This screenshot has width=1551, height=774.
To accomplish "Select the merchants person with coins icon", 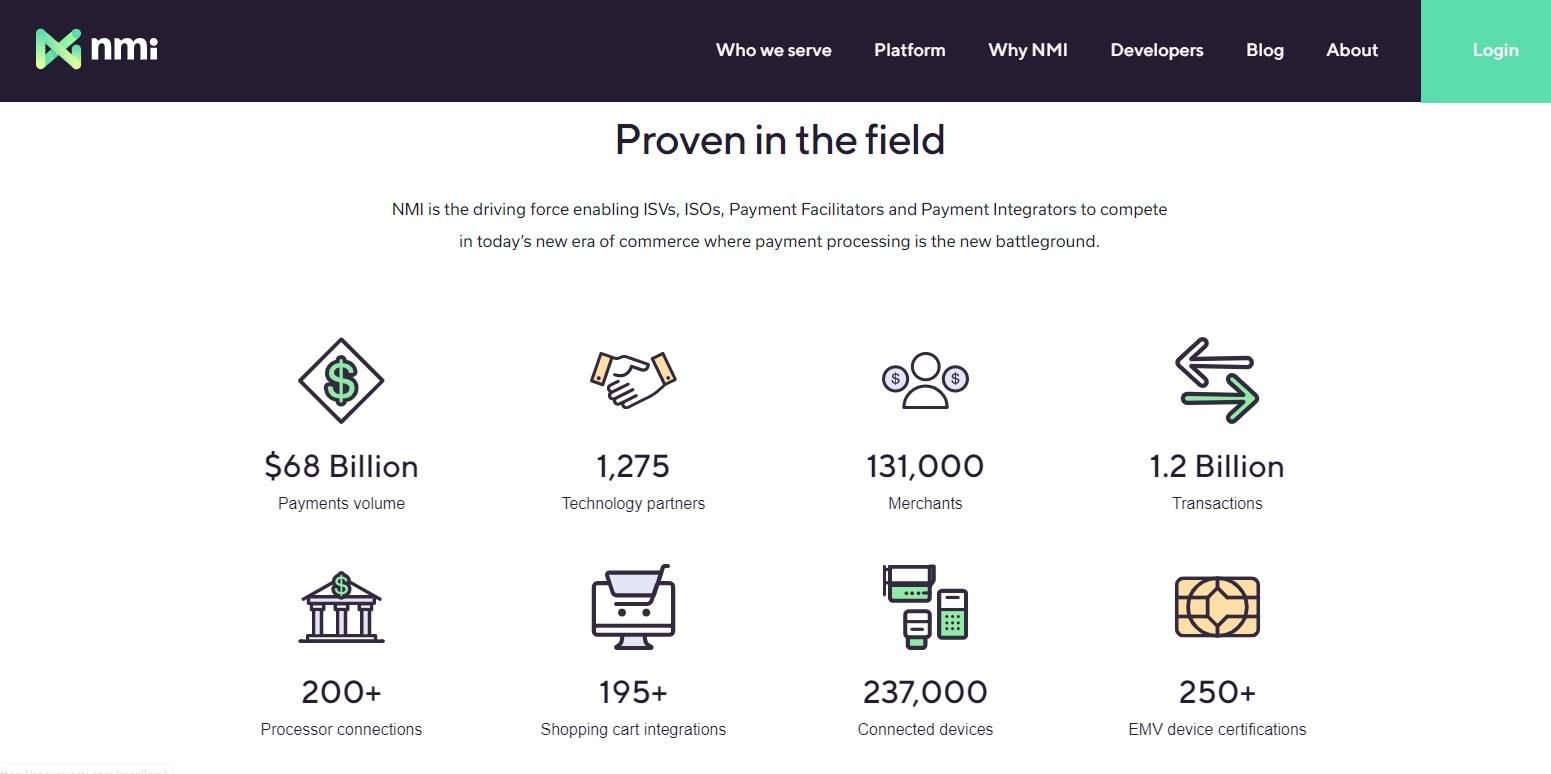I will [925, 380].
